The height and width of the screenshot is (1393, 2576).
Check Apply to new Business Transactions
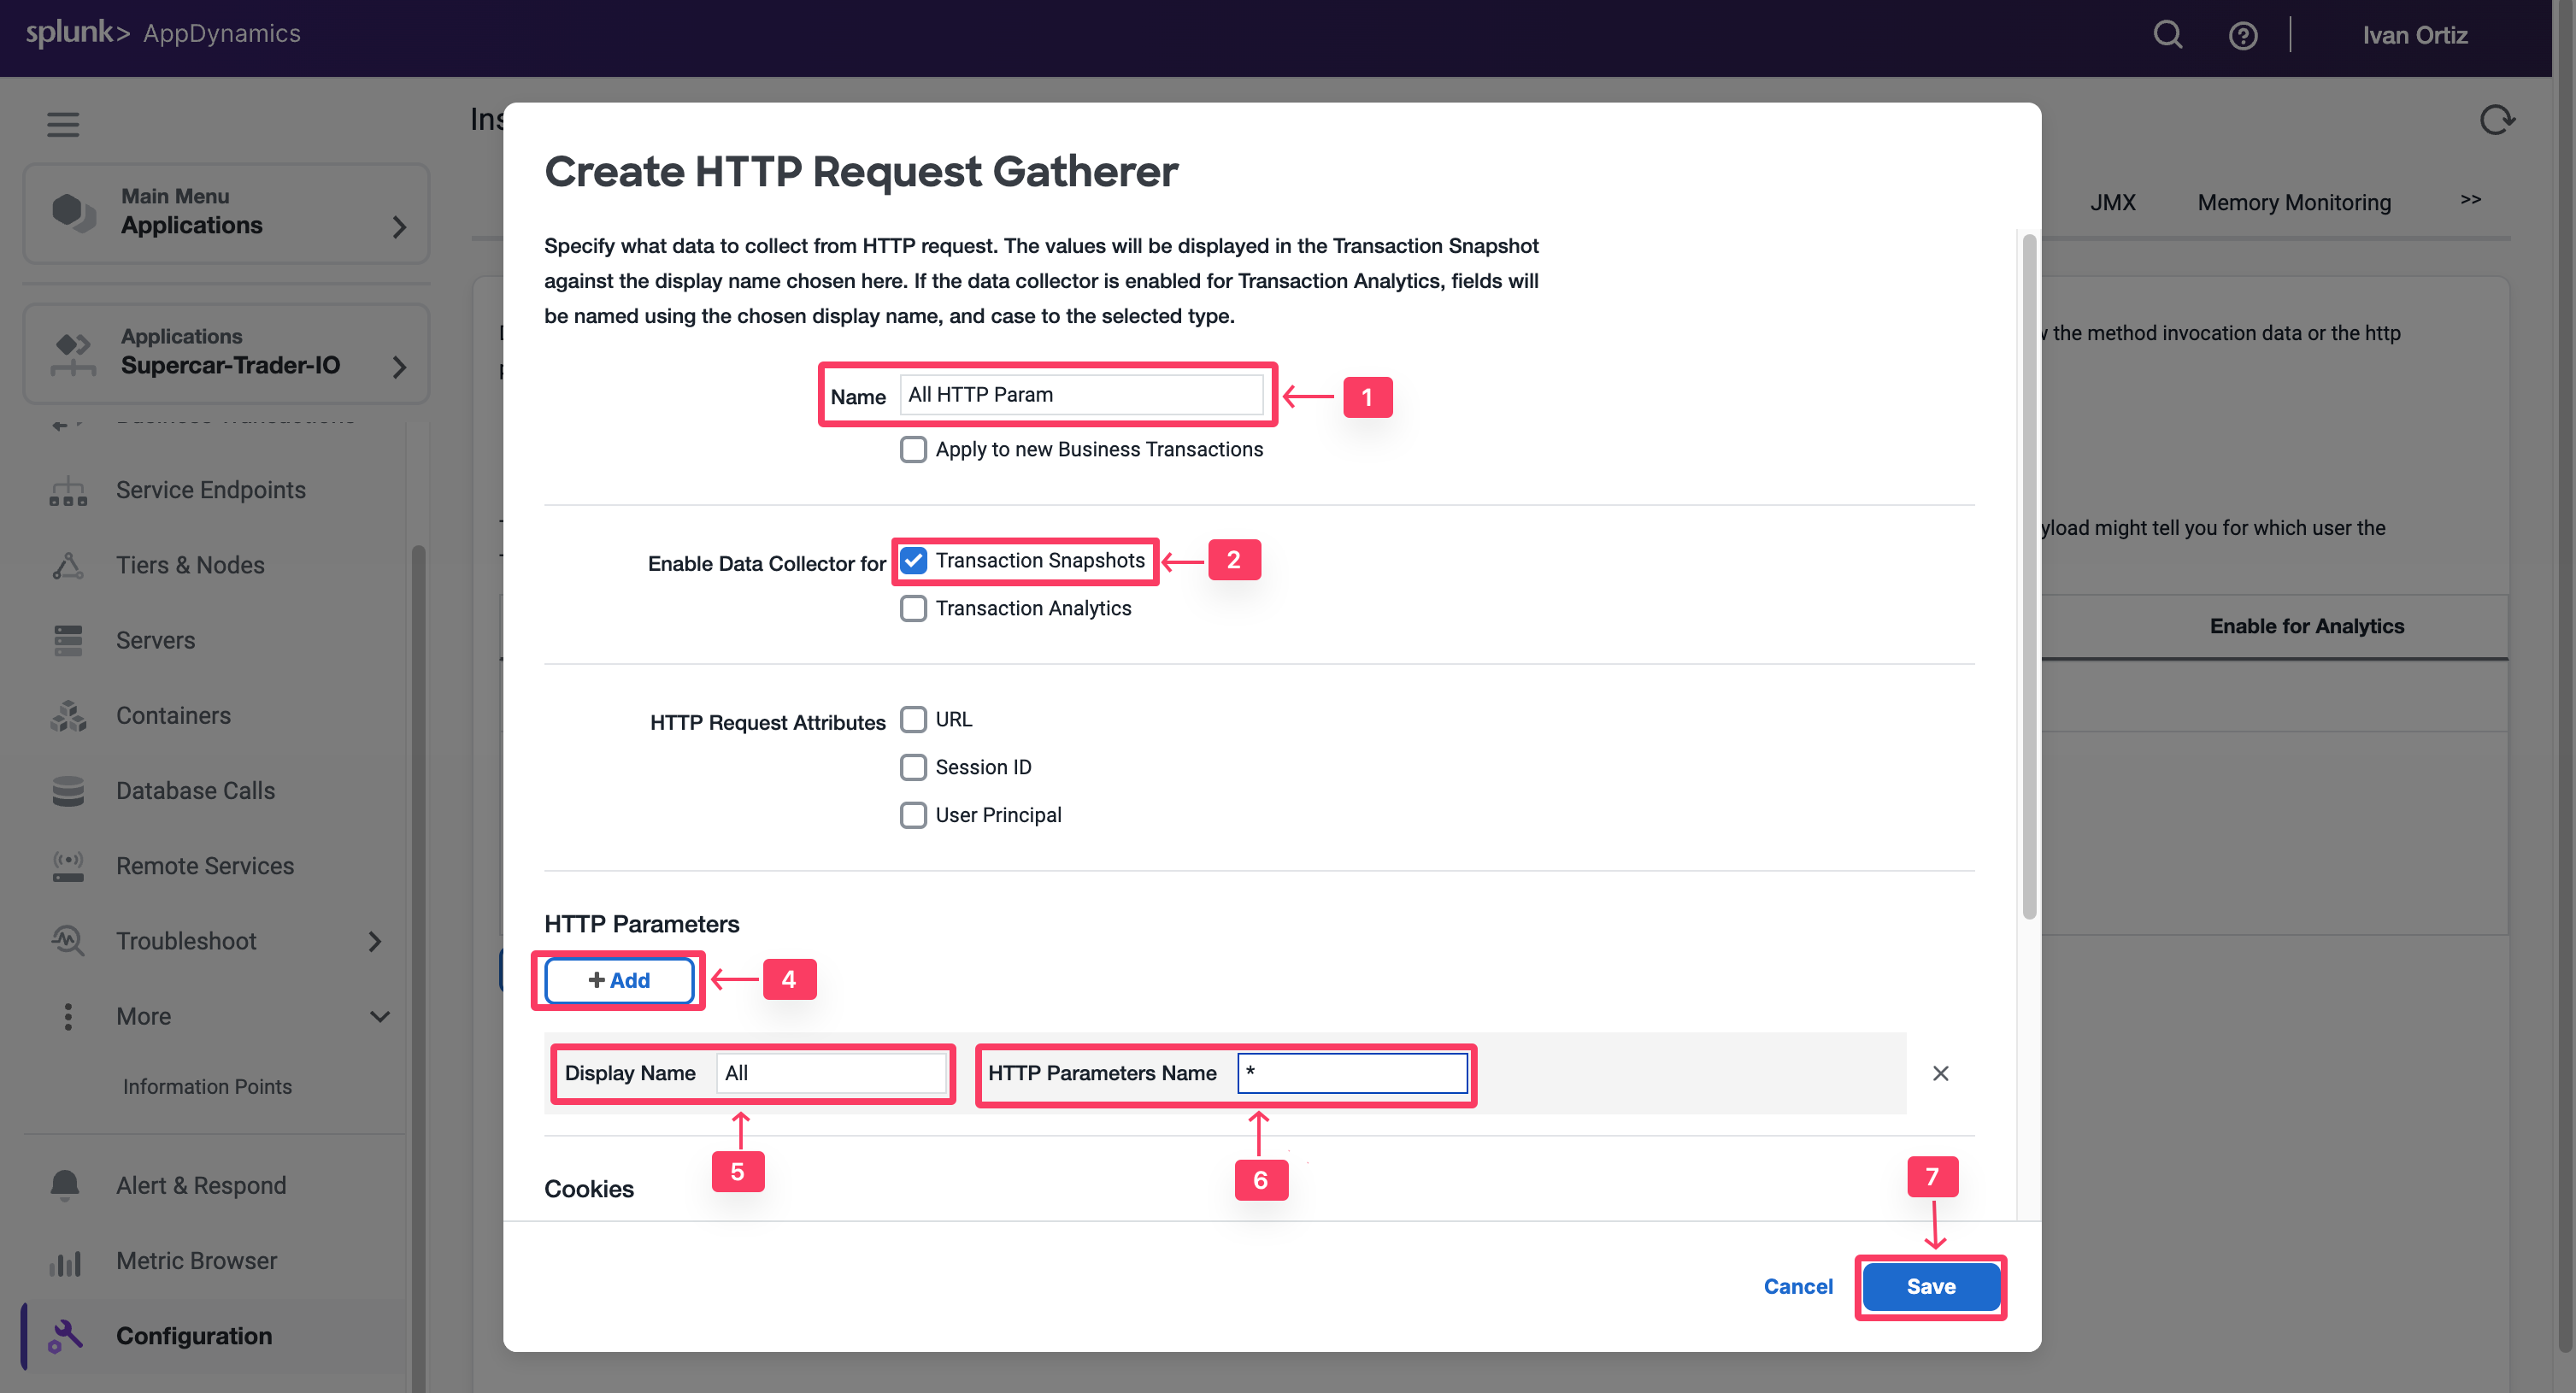(912, 449)
